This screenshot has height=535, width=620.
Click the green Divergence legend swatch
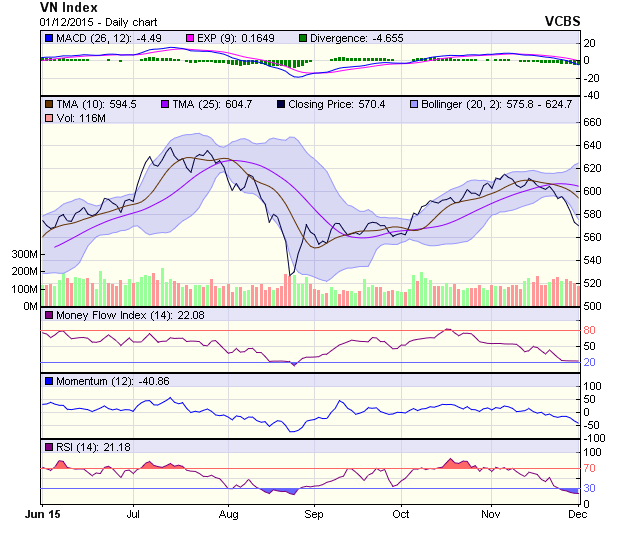304,37
